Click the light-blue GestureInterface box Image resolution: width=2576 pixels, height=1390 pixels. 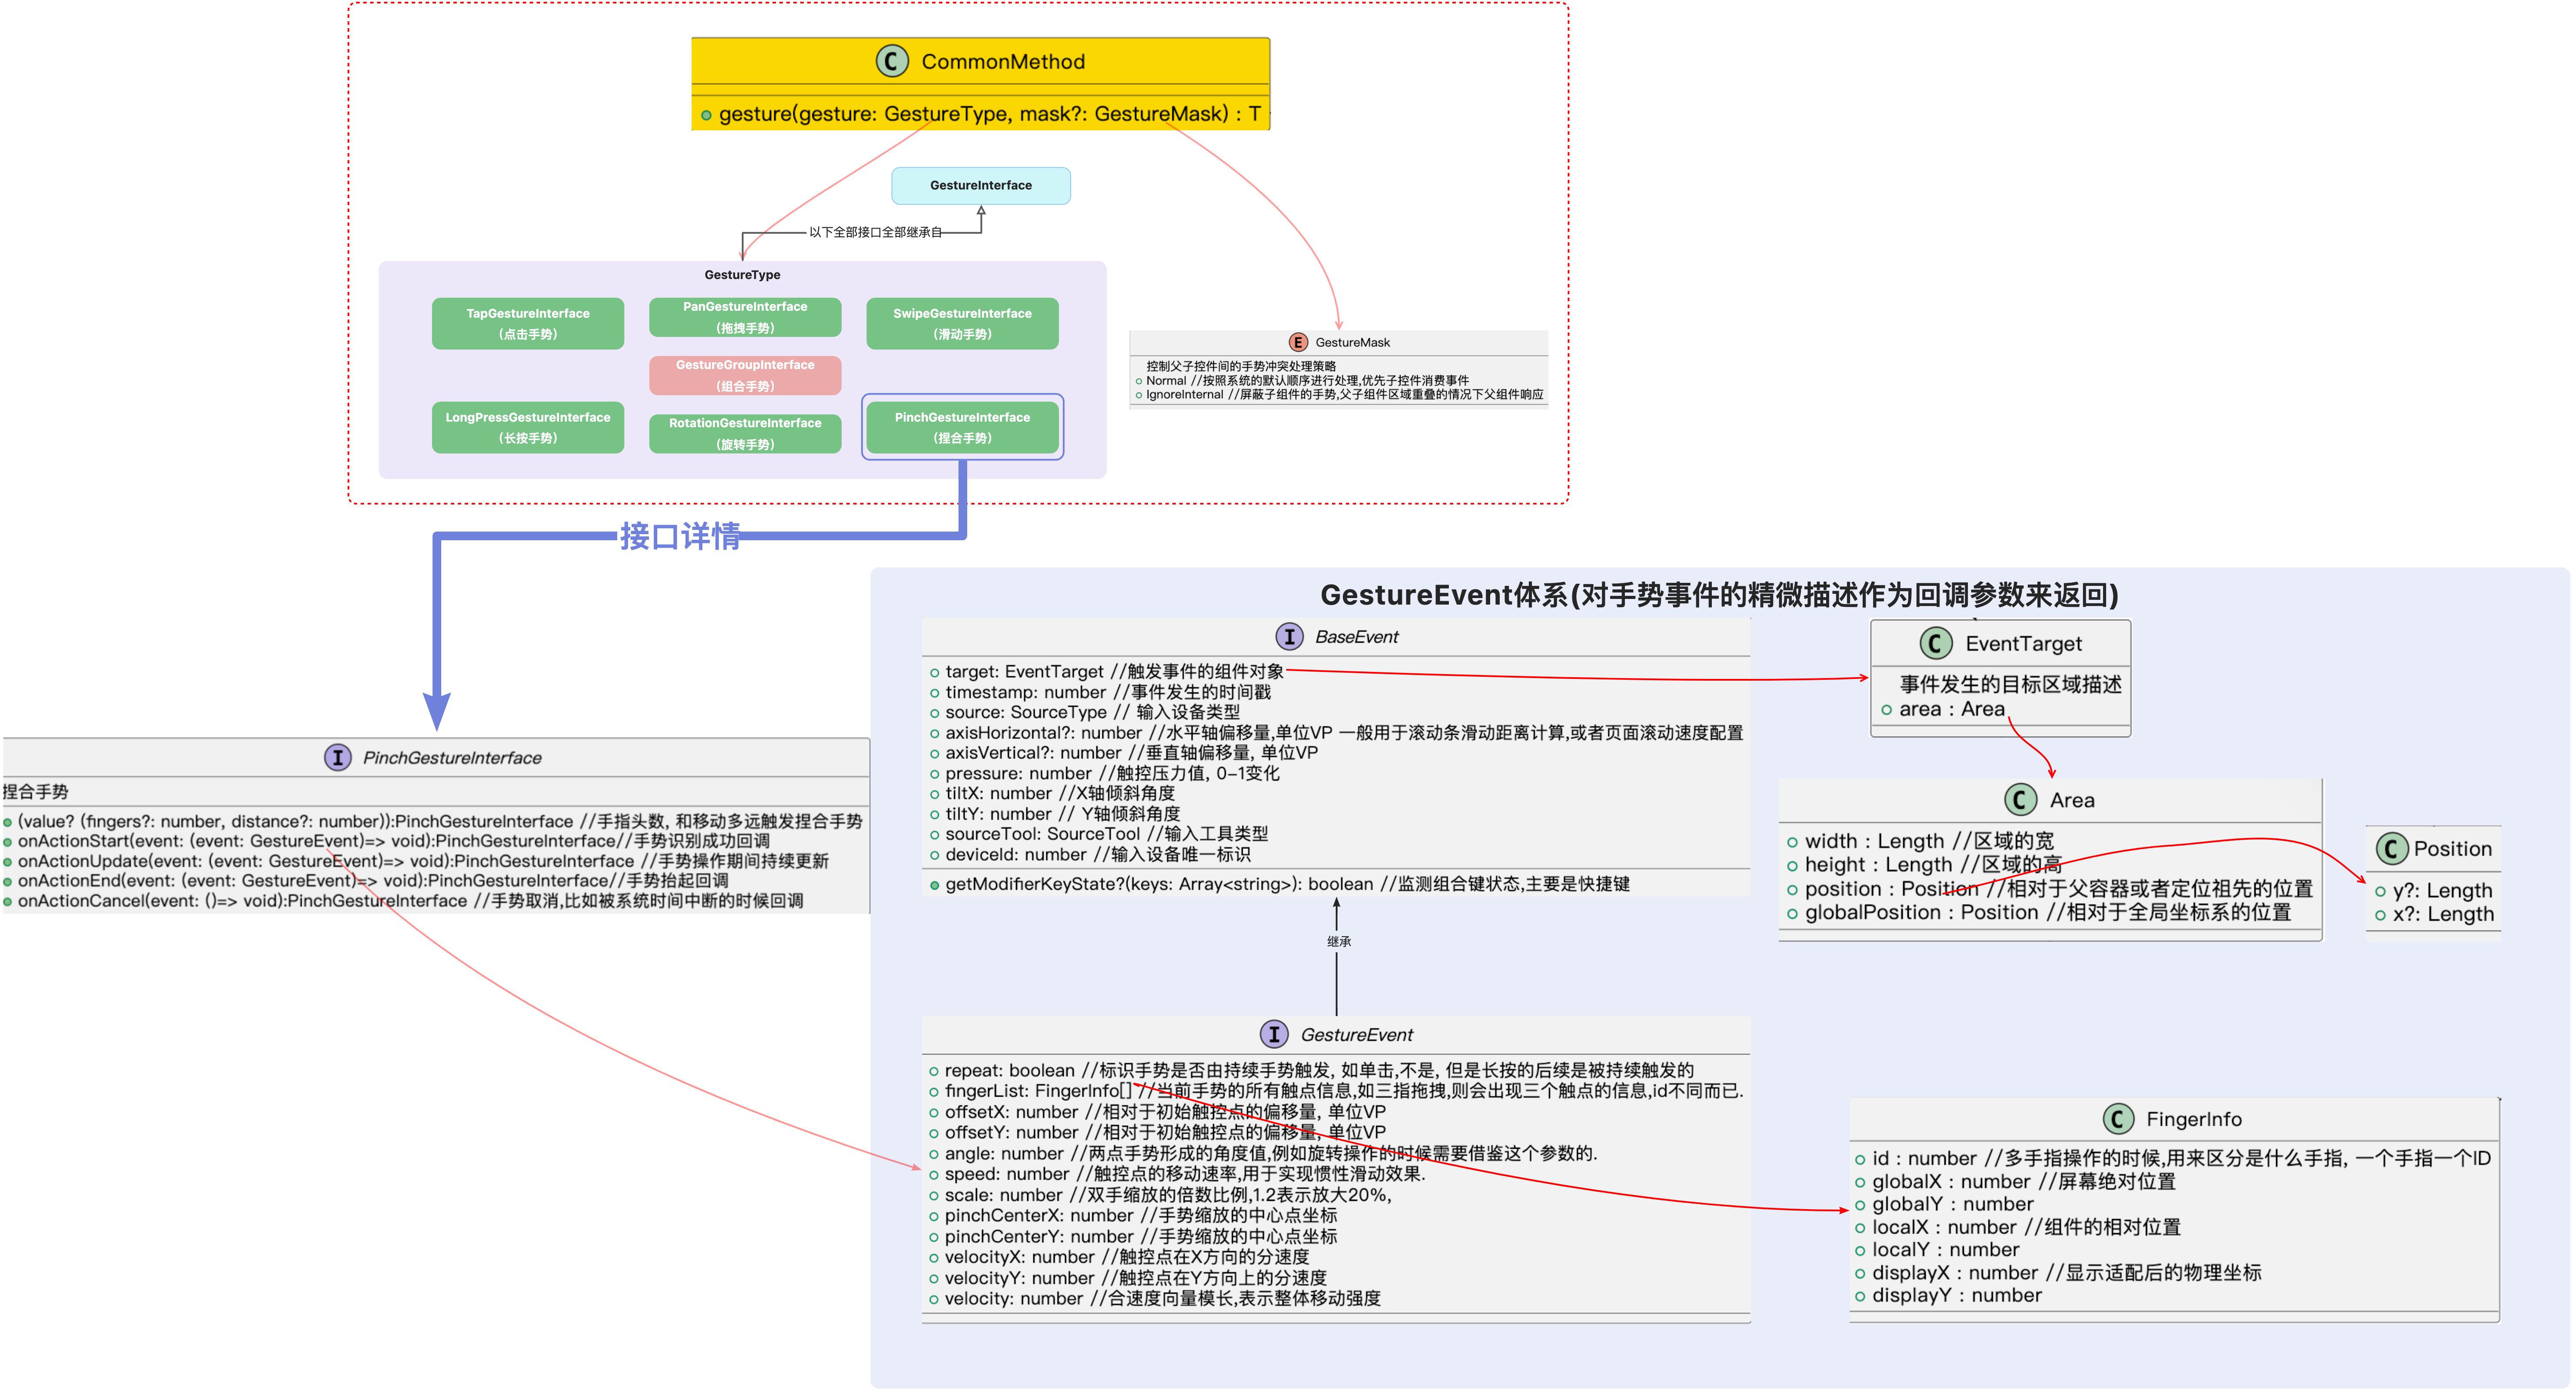(981, 185)
